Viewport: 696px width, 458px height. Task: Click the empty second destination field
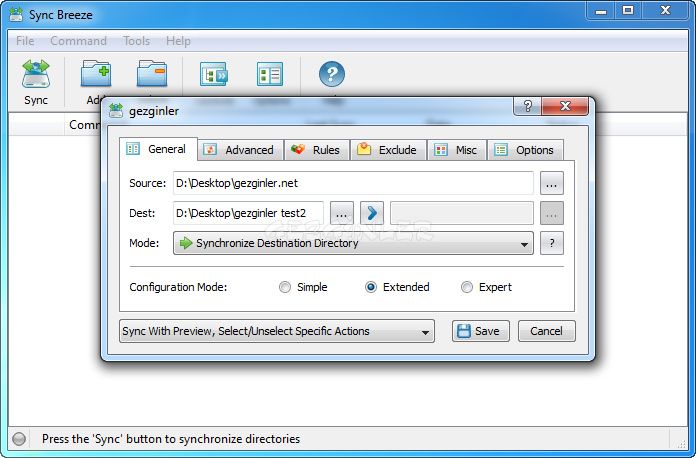pos(462,213)
